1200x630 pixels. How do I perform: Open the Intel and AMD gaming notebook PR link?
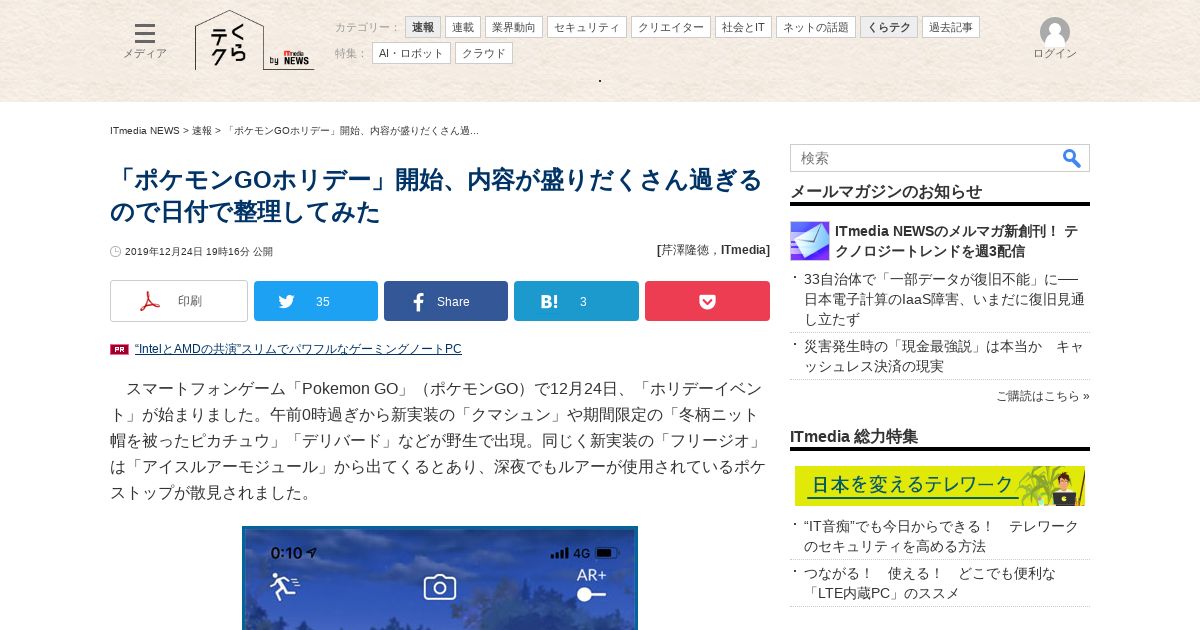click(x=298, y=349)
